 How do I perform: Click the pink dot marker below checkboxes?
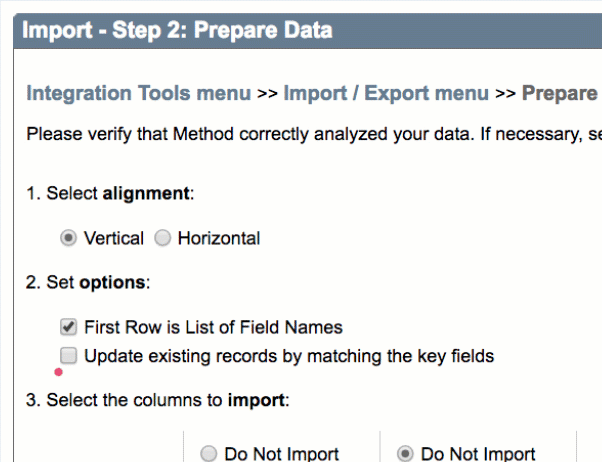pyautogui.click(x=58, y=372)
